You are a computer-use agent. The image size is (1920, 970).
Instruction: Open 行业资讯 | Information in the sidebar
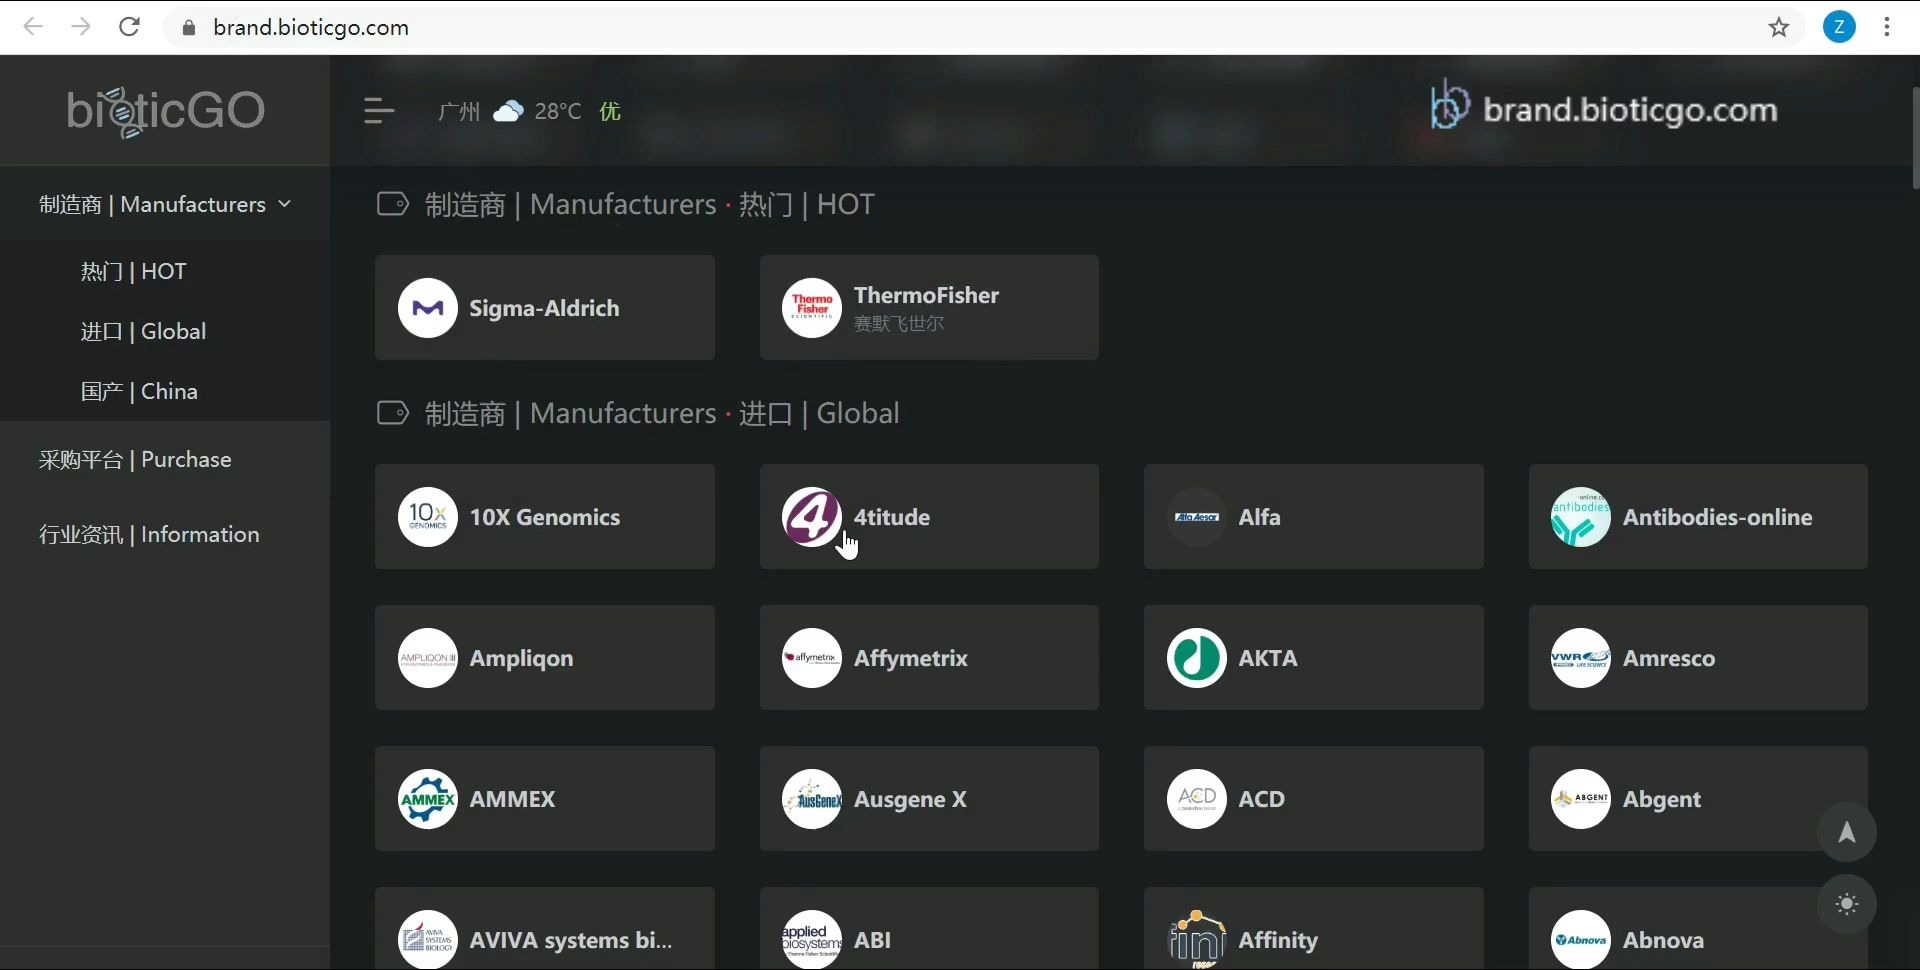(149, 534)
